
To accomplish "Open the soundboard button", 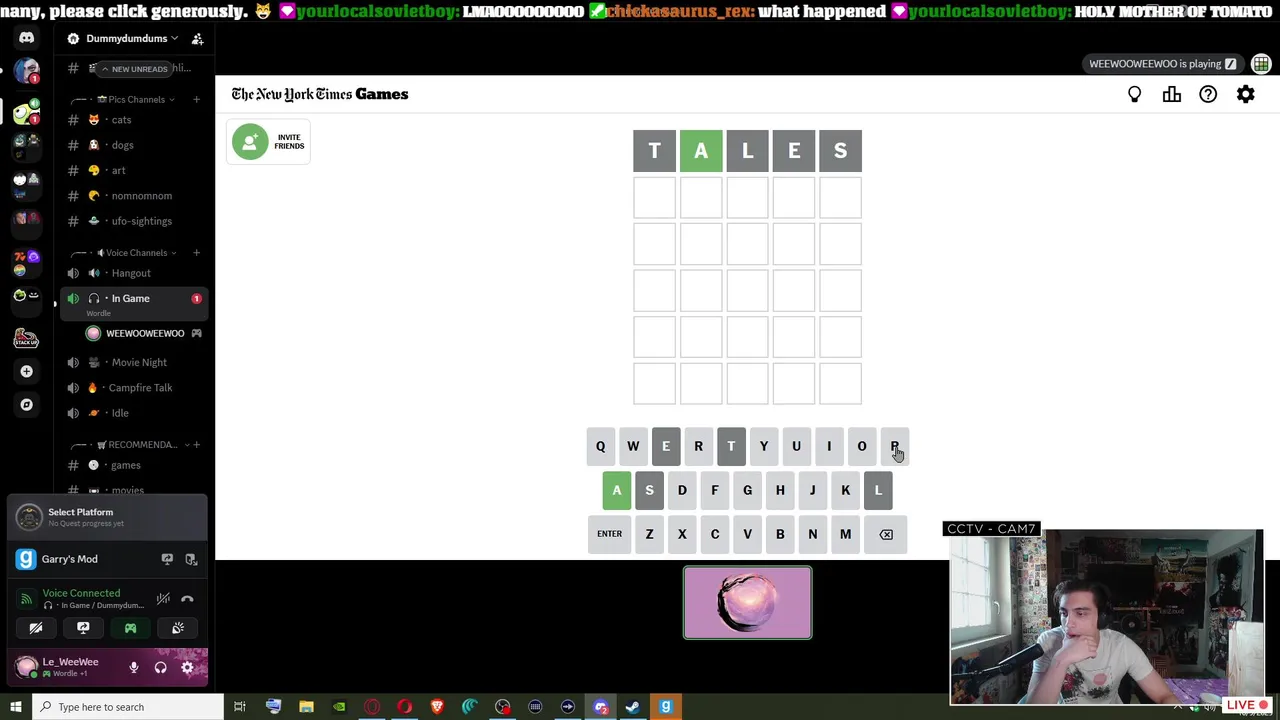I will (178, 628).
